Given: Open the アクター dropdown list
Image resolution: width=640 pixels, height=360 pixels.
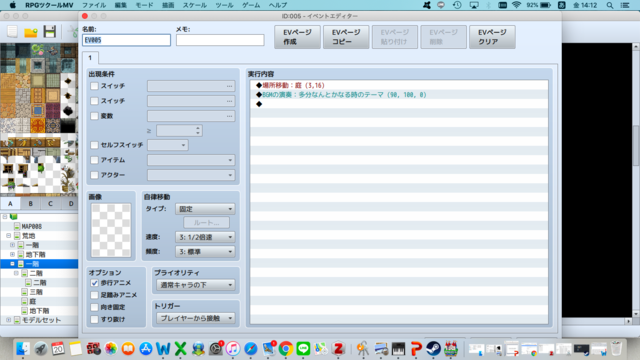Looking at the screenshot, I should click(x=191, y=175).
